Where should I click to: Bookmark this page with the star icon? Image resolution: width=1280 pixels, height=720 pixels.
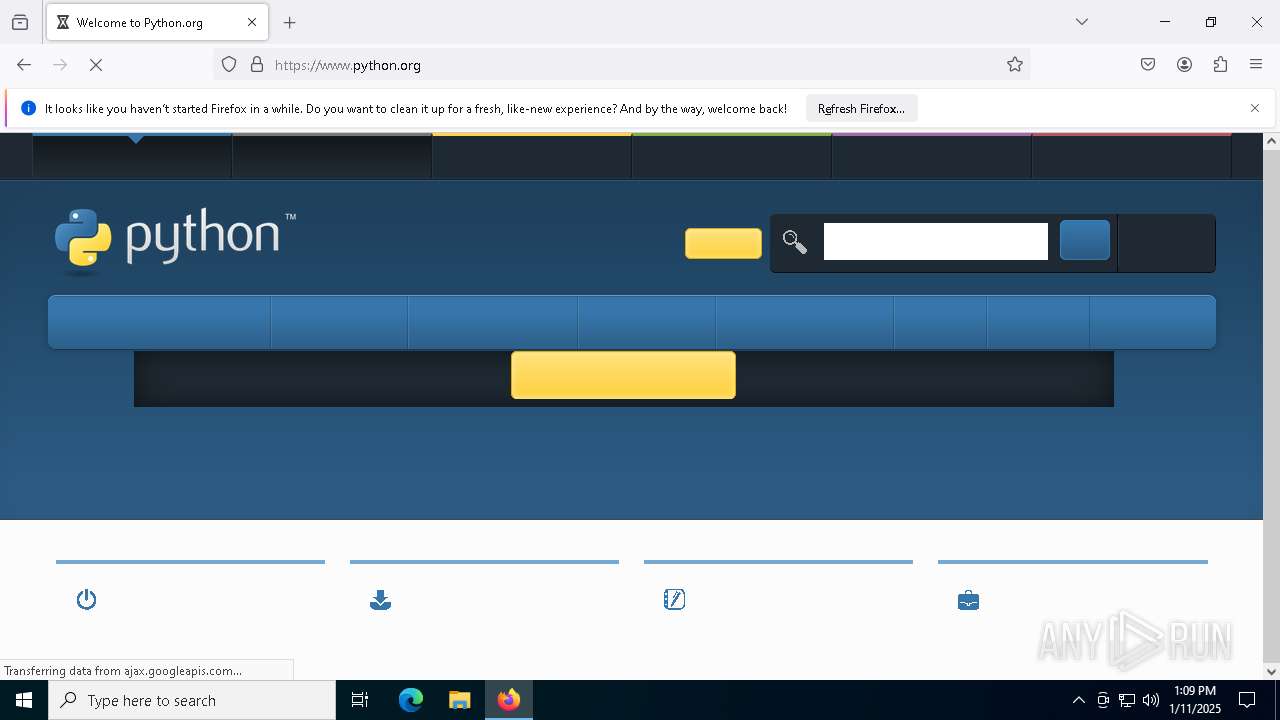pos(1015,65)
